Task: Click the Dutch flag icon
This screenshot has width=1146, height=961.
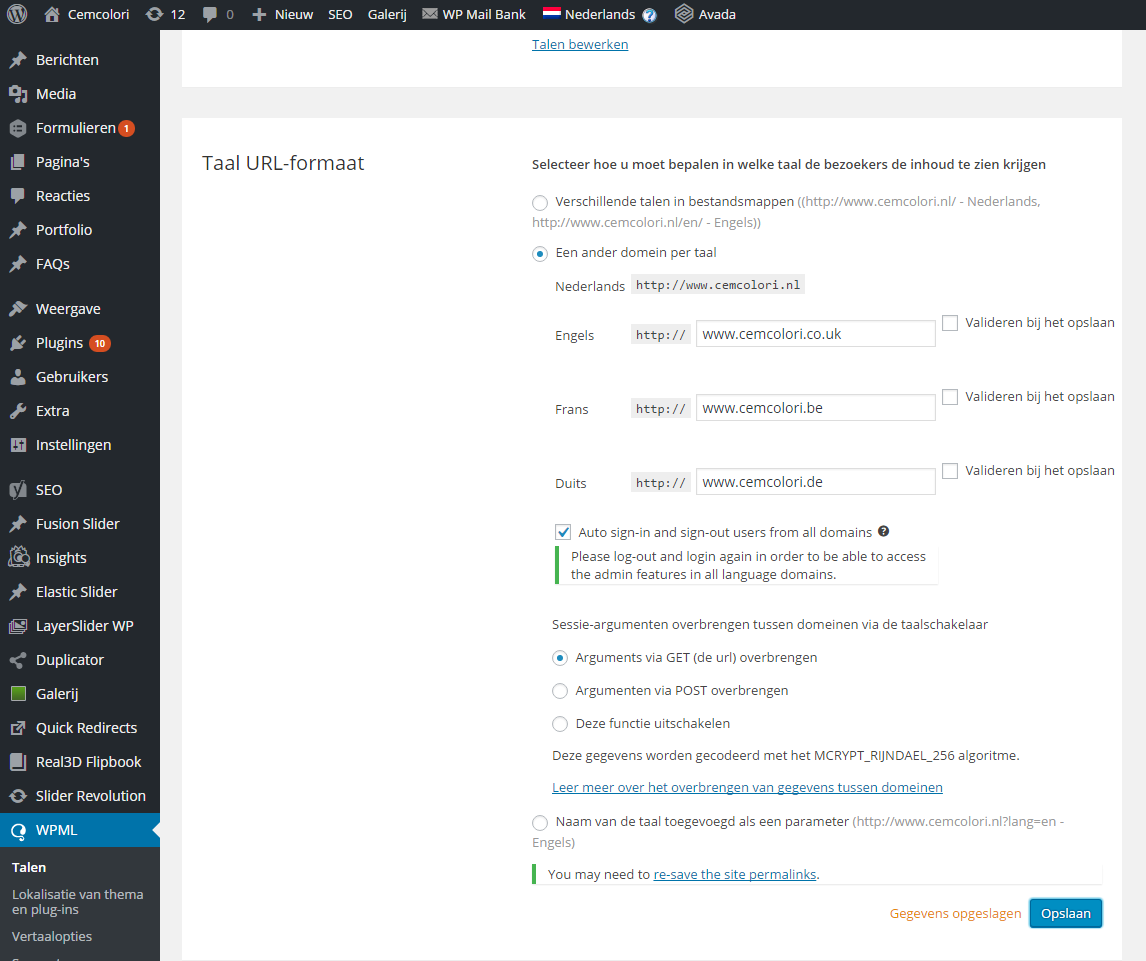Action: (x=552, y=14)
